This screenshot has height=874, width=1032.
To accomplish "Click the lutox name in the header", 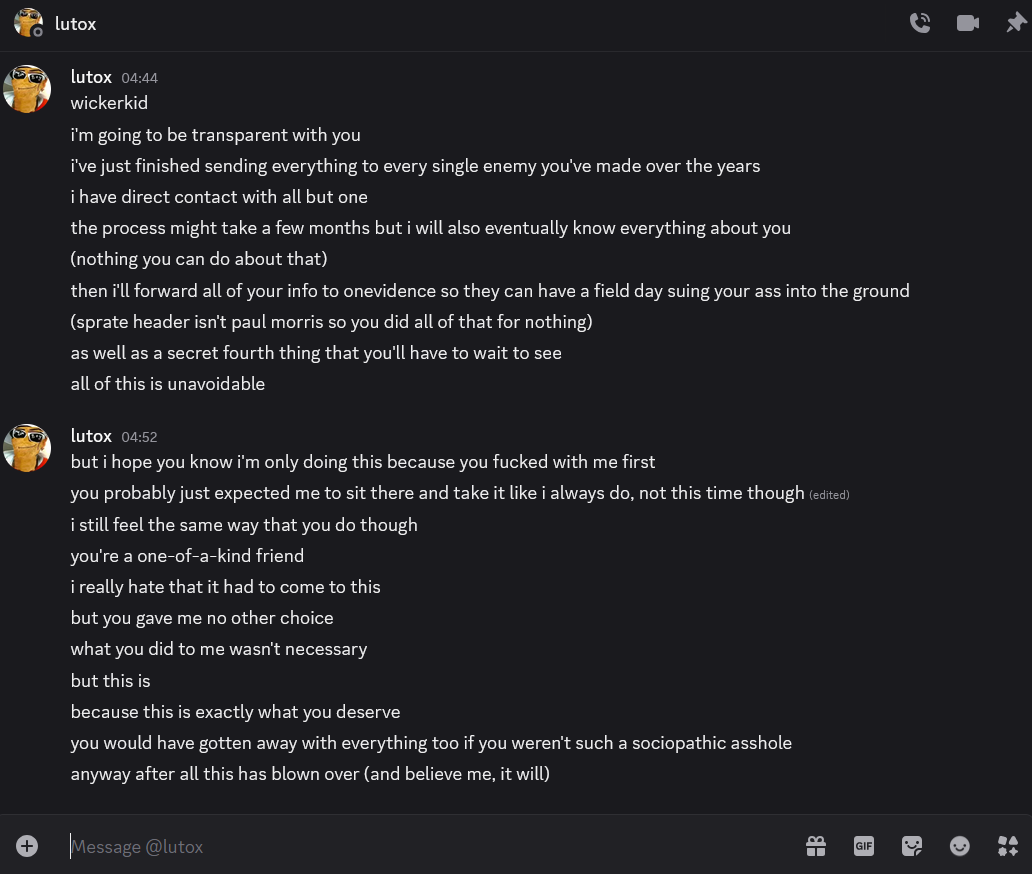I will pos(76,24).
